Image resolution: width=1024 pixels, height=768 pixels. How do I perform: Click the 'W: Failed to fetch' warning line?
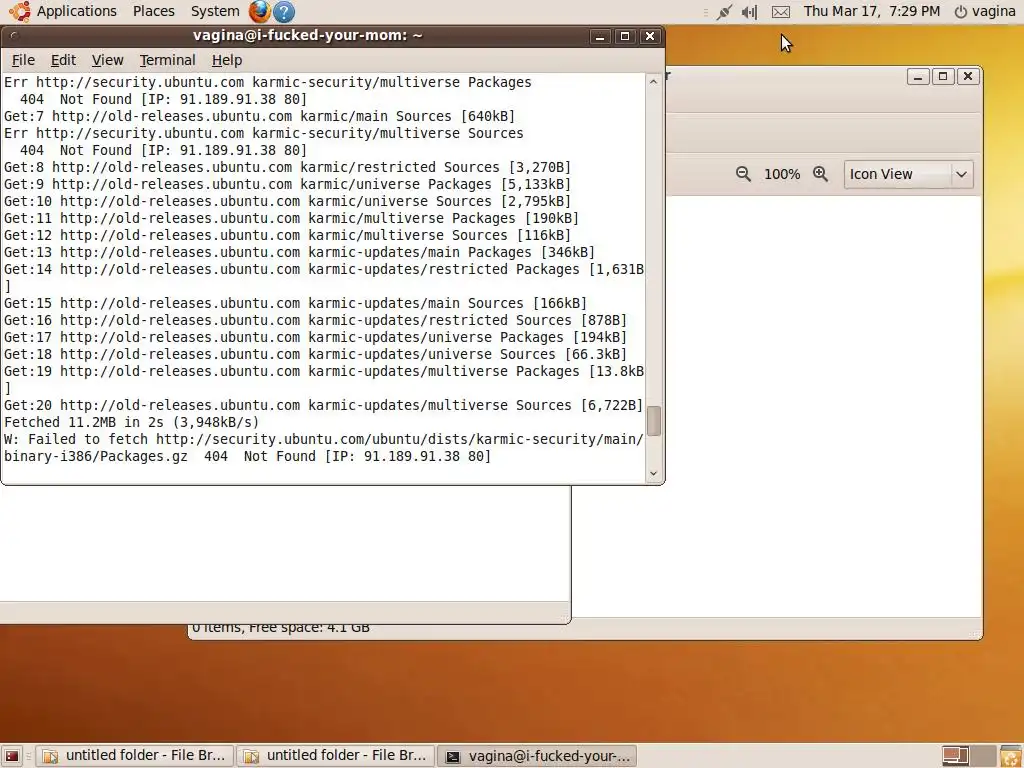(324, 447)
